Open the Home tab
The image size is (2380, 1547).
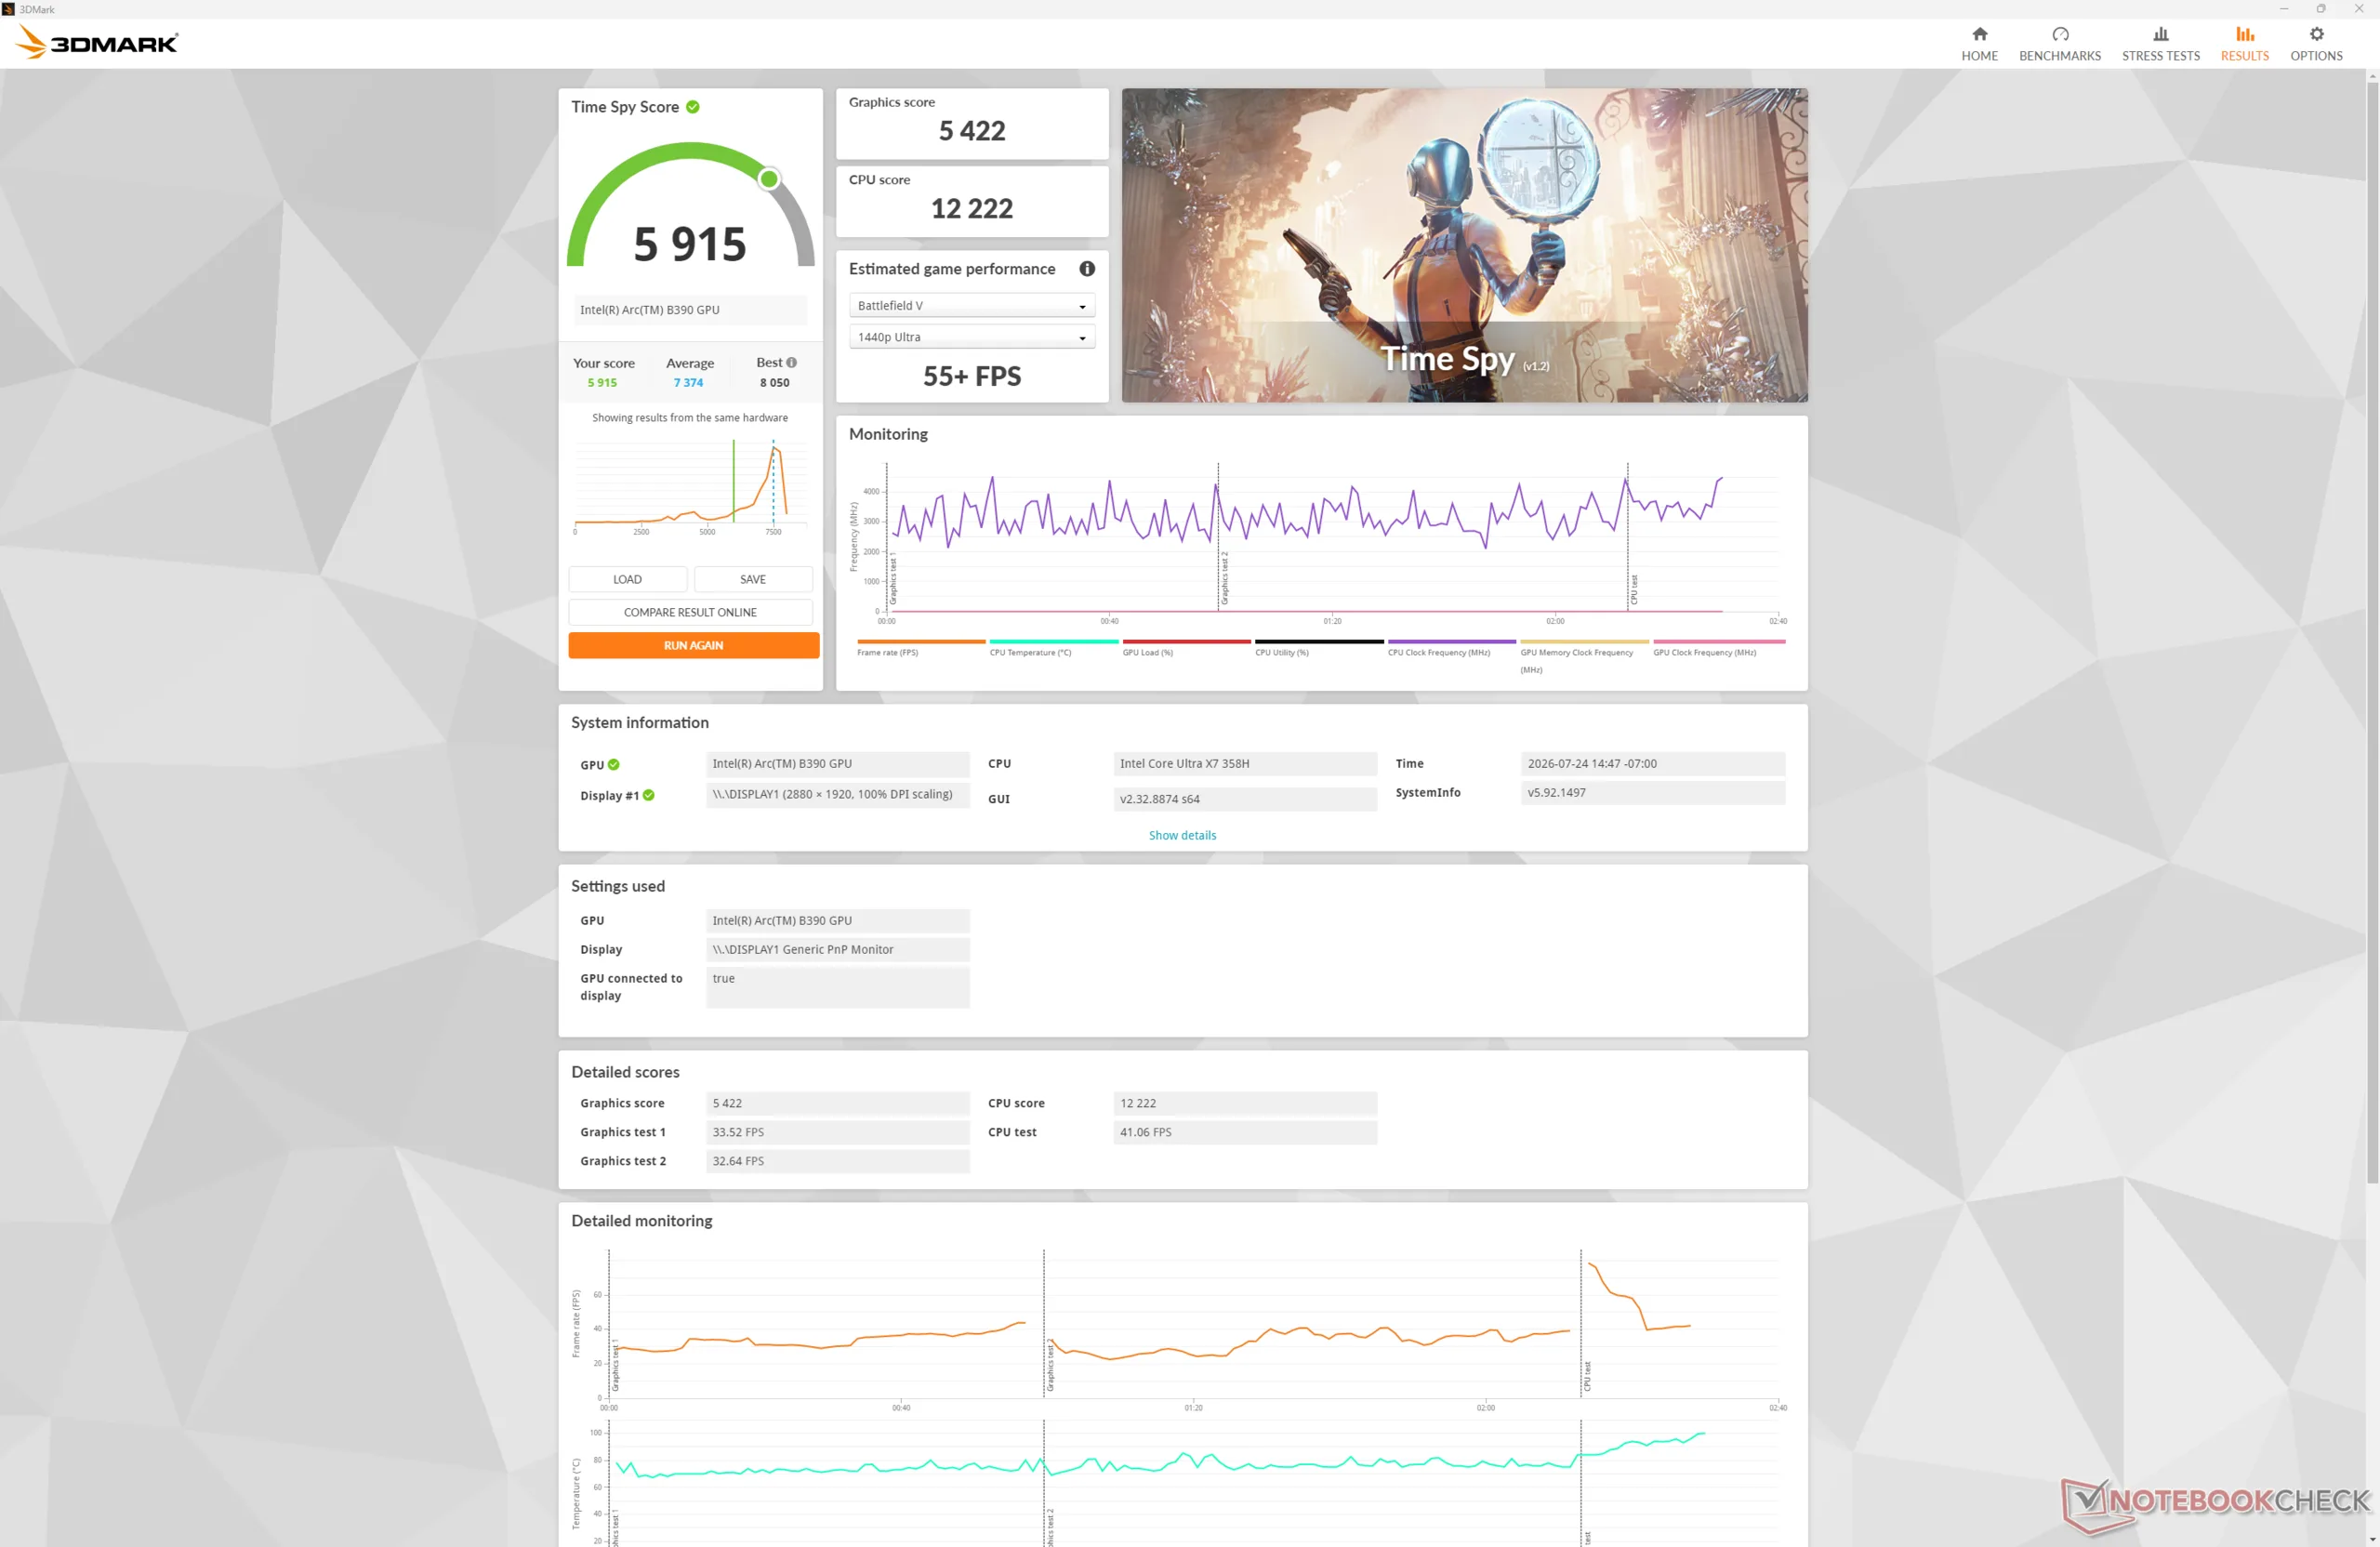click(x=1979, y=44)
